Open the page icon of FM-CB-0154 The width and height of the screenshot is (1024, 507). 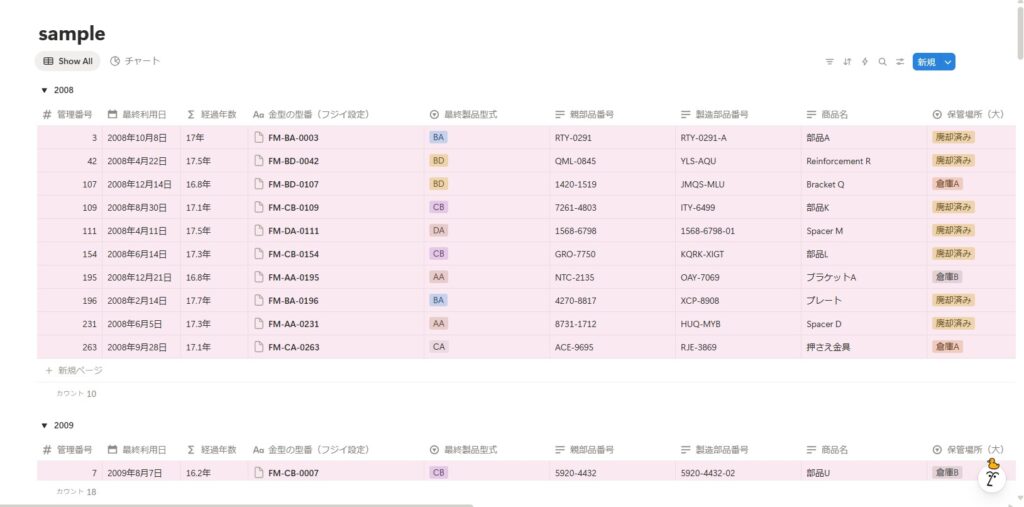pos(259,254)
